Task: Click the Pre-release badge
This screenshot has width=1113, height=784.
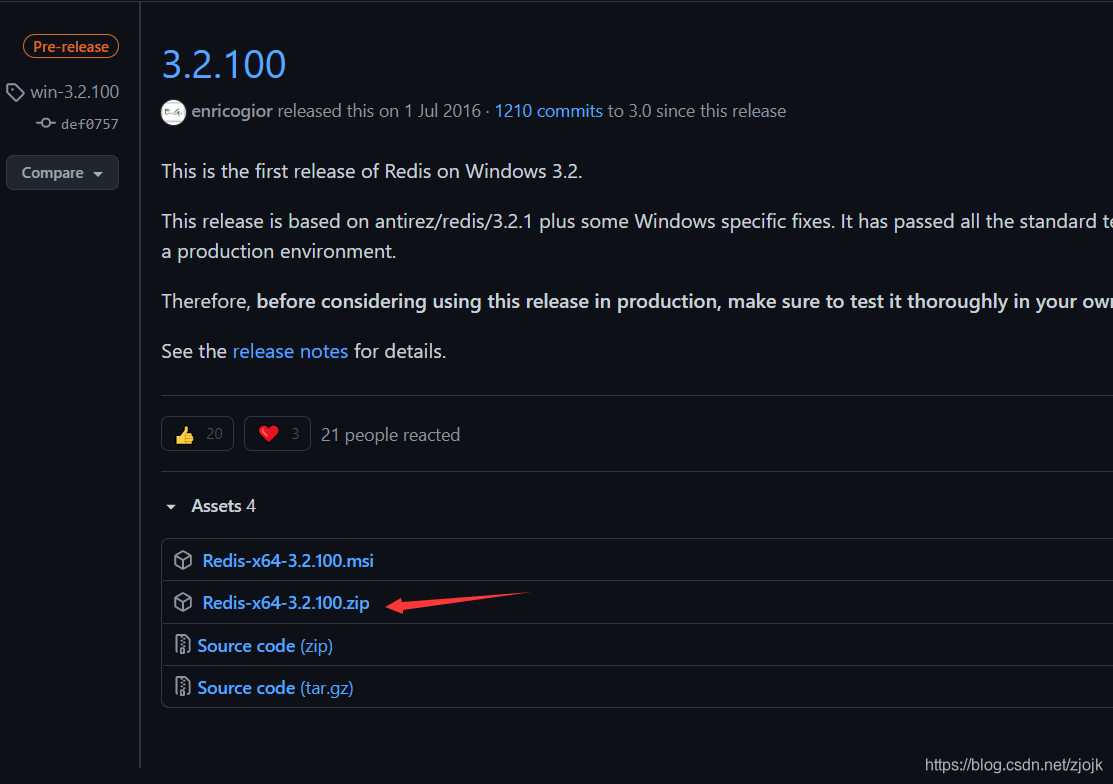Action: (71, 47)
